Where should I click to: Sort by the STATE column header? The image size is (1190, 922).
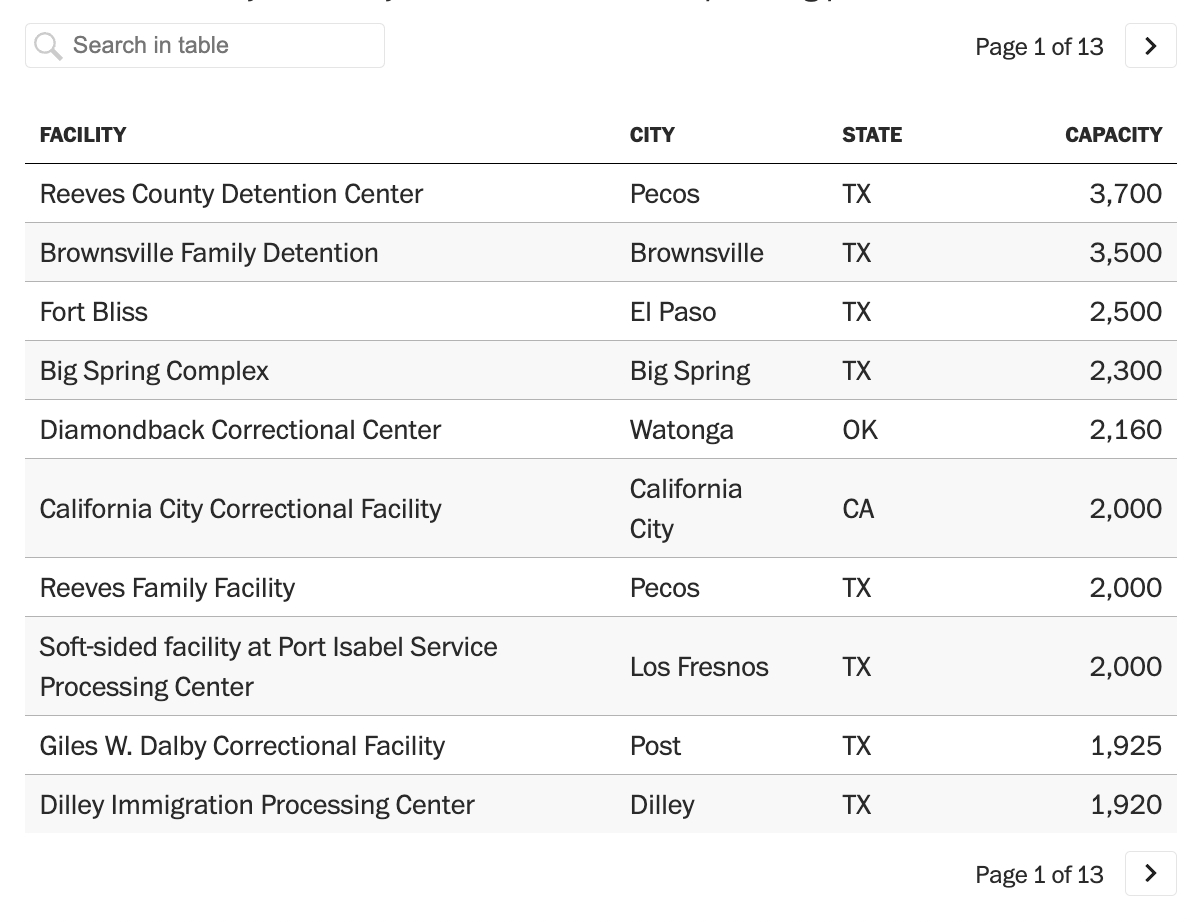871,135
